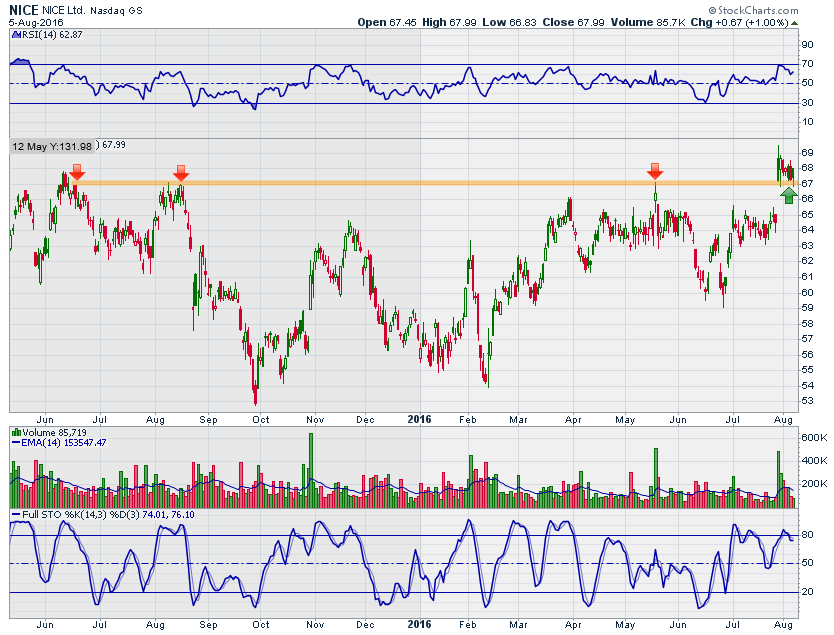Click the RSI(14) legend icon
The height and width of the screenshot is (635, 834).
pyautogui.click(x=15, y=35)
